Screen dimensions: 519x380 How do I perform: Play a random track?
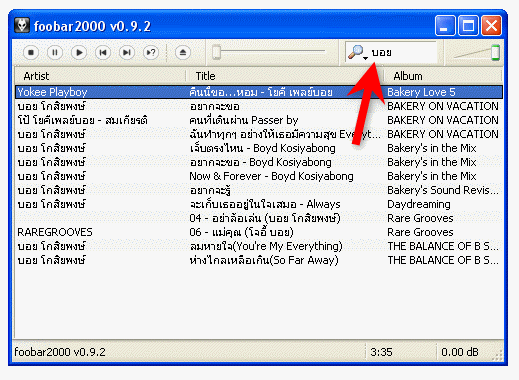(x=151, y=53)
